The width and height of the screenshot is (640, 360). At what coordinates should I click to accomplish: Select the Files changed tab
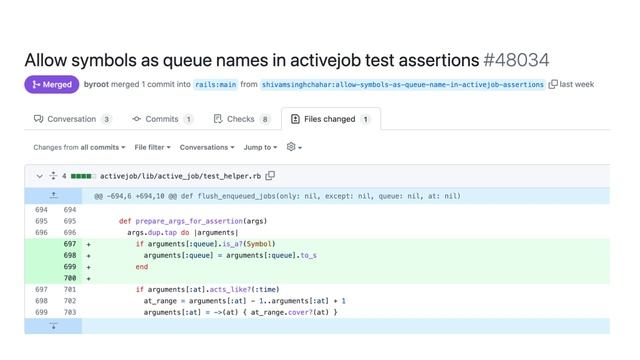point(331,119)
